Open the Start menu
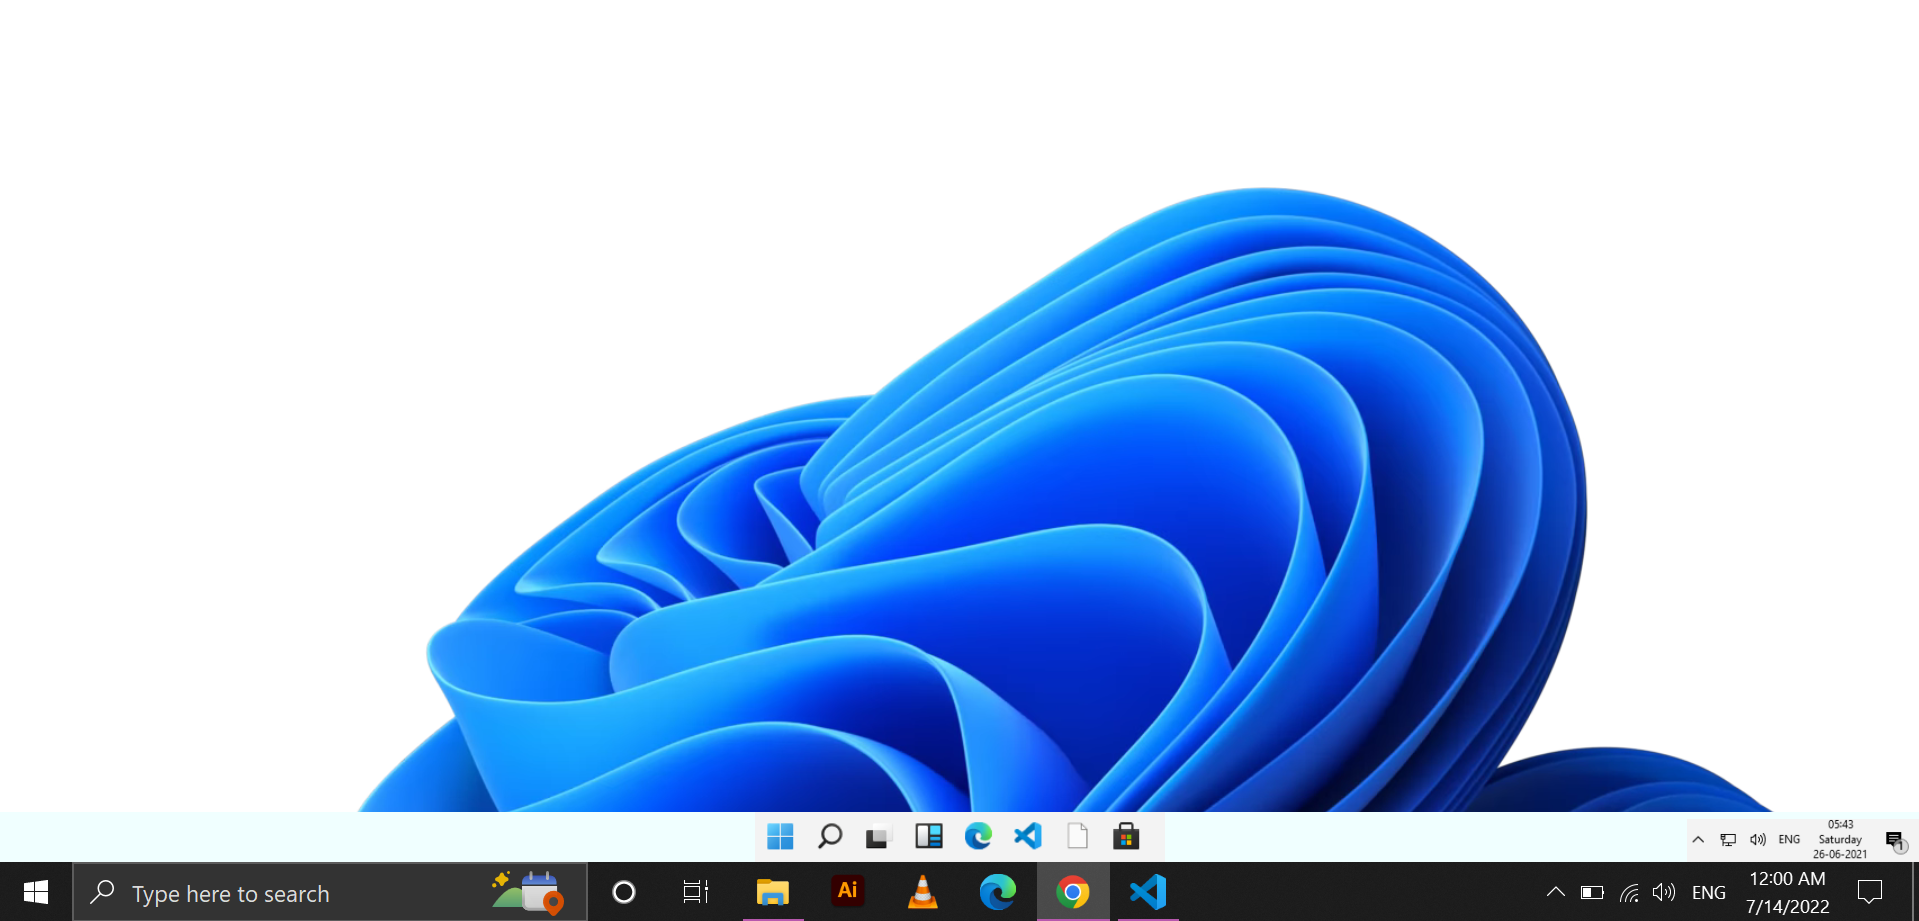This screenshot has height=921, width=1919. [35, 892]
